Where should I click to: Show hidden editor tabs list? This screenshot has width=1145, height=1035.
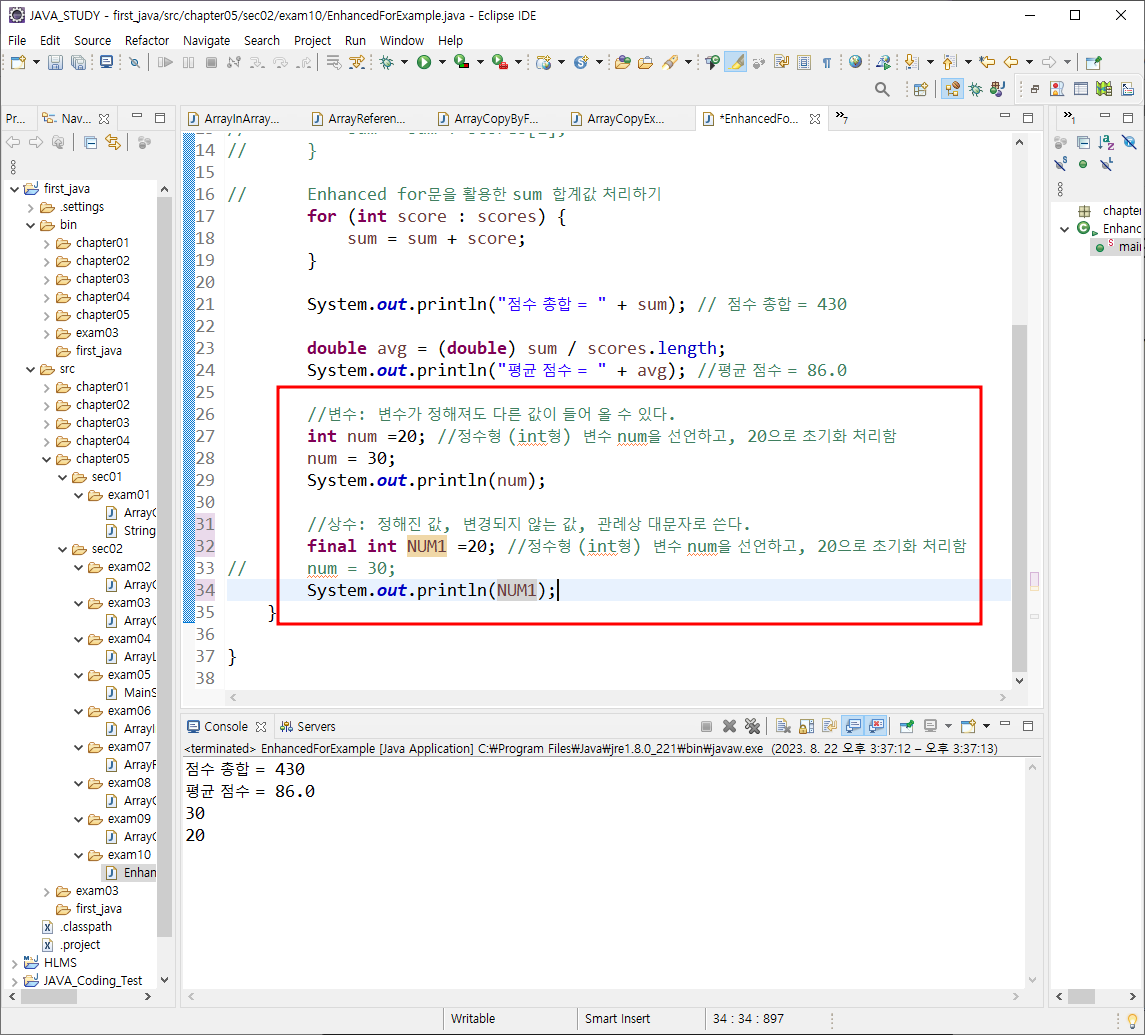tap(841, 118)
